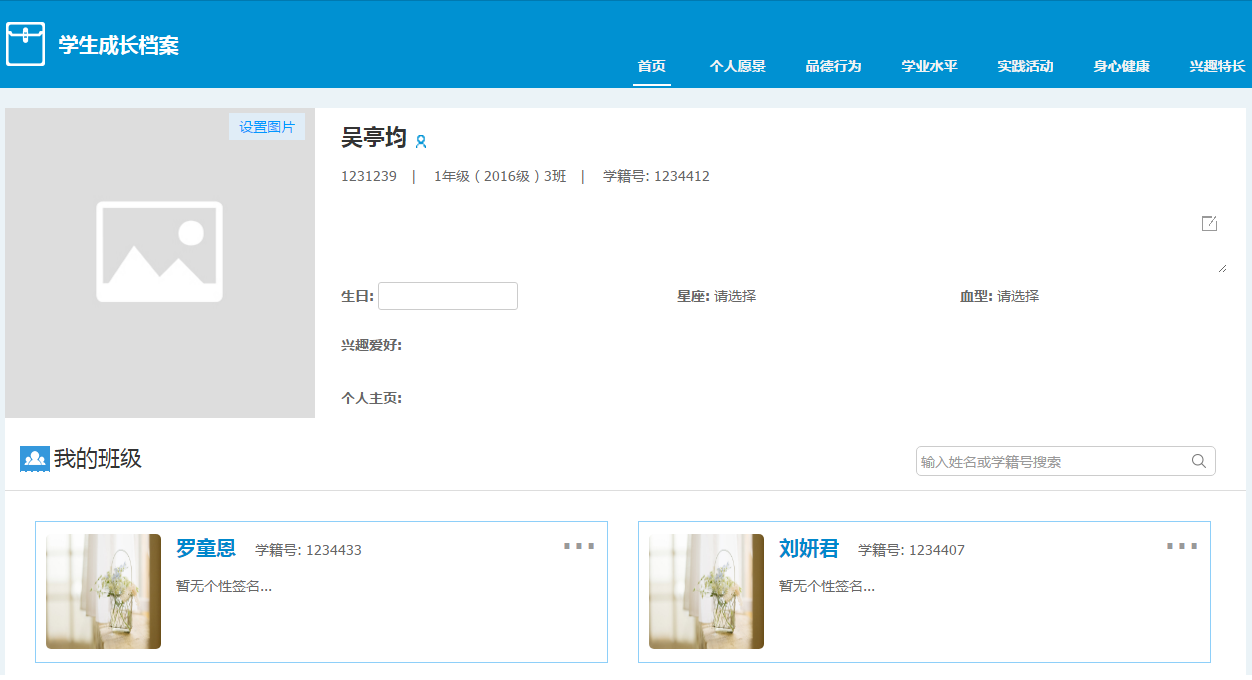Open the 血型 请选择 dropdown
The image size is (1252, 680).
[x=1018, y=296]
